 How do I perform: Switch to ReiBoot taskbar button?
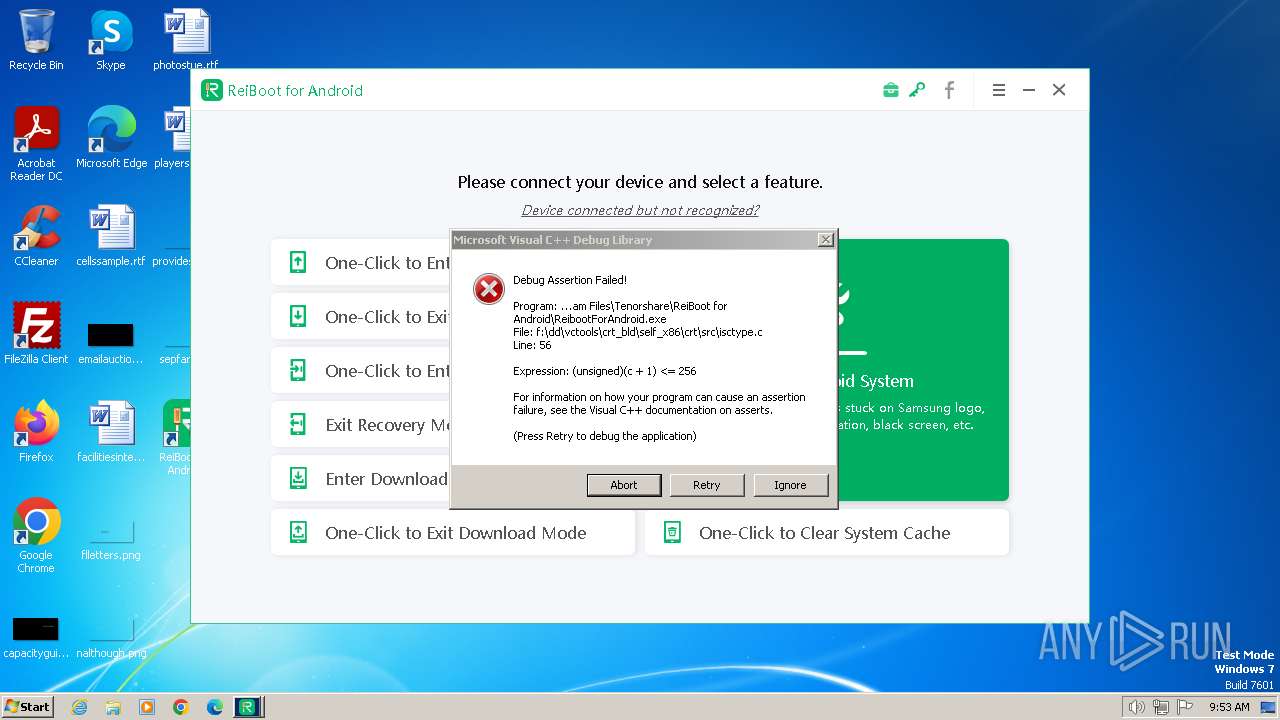[x=249, y=707]
